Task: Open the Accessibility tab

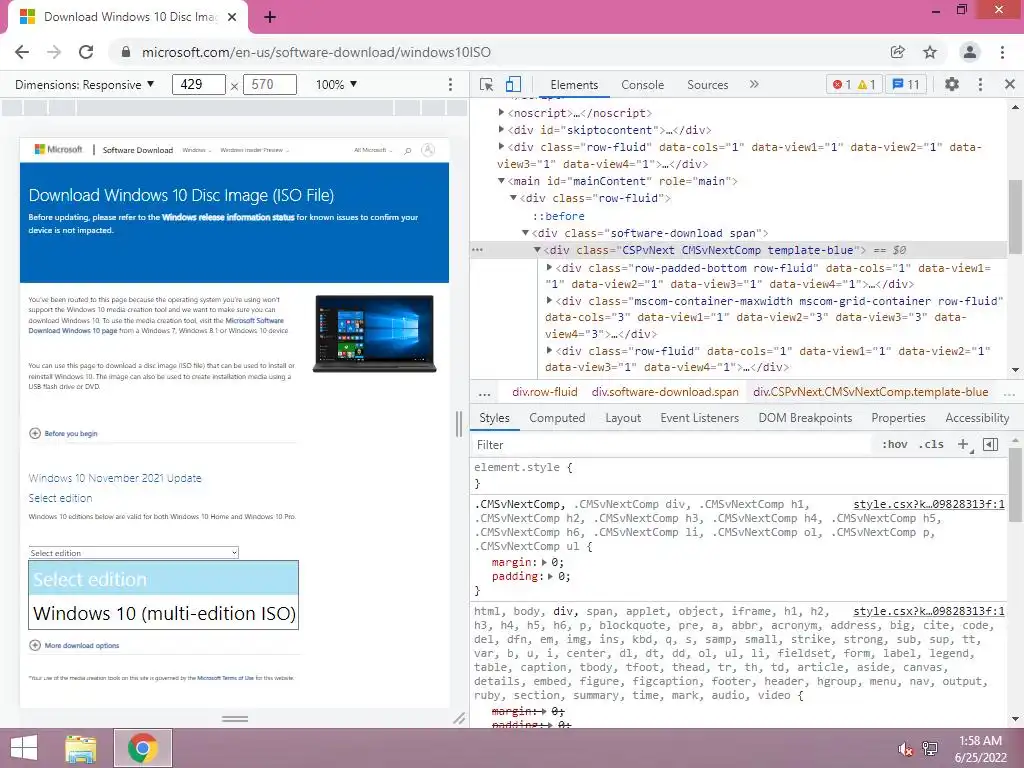Action: 977,418
